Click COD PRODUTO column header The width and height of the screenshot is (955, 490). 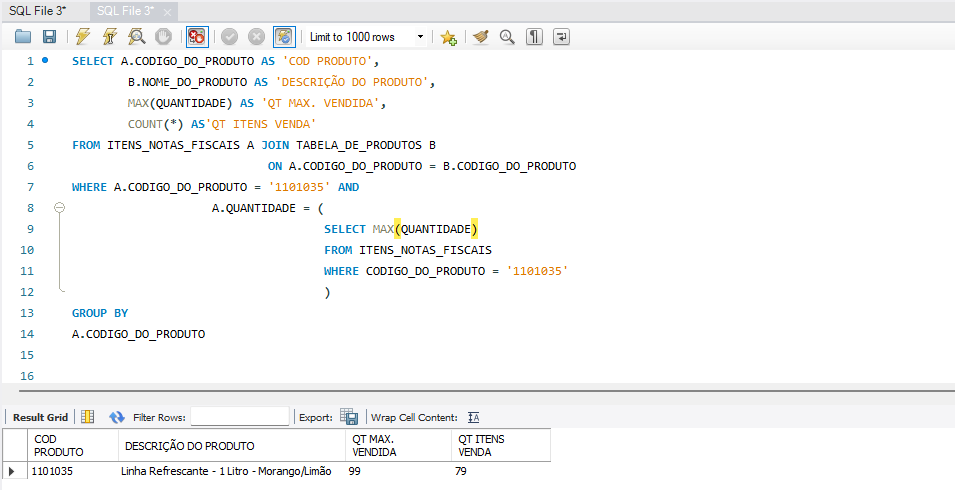pos(72,446)
